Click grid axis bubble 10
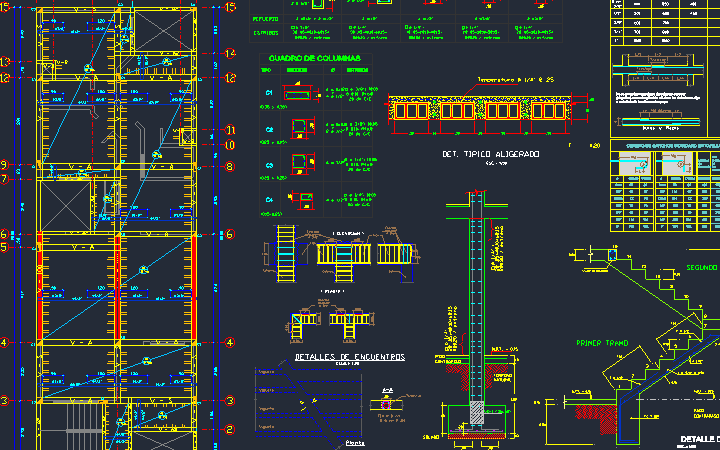720x450 pixels. [230, 145]
